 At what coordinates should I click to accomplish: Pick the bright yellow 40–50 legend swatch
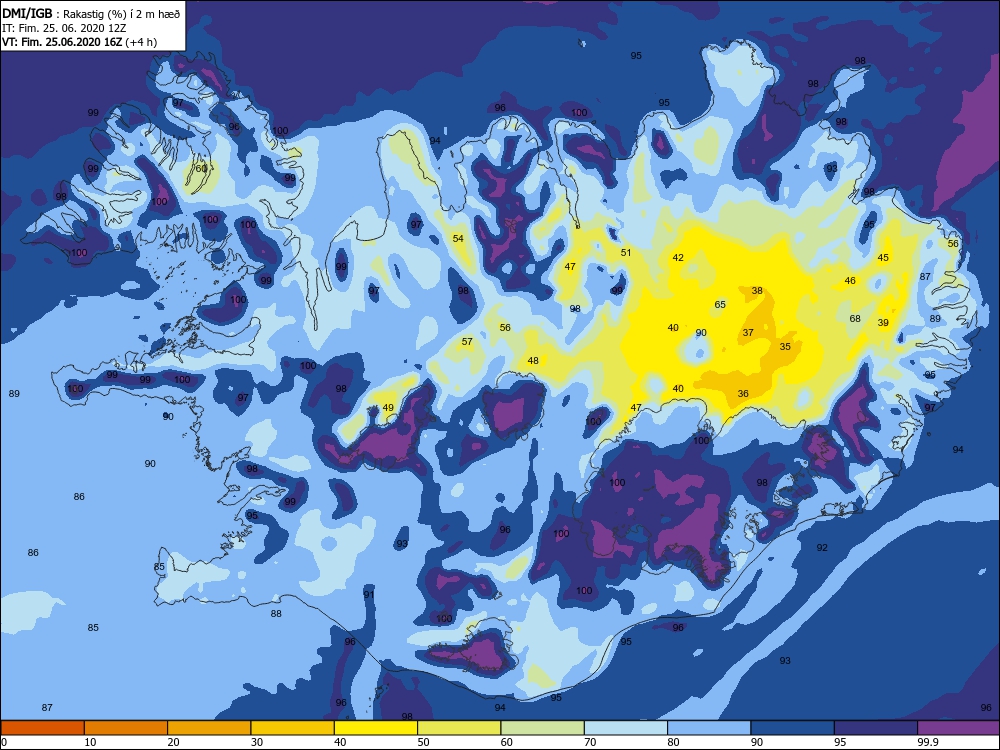[376, 728]
